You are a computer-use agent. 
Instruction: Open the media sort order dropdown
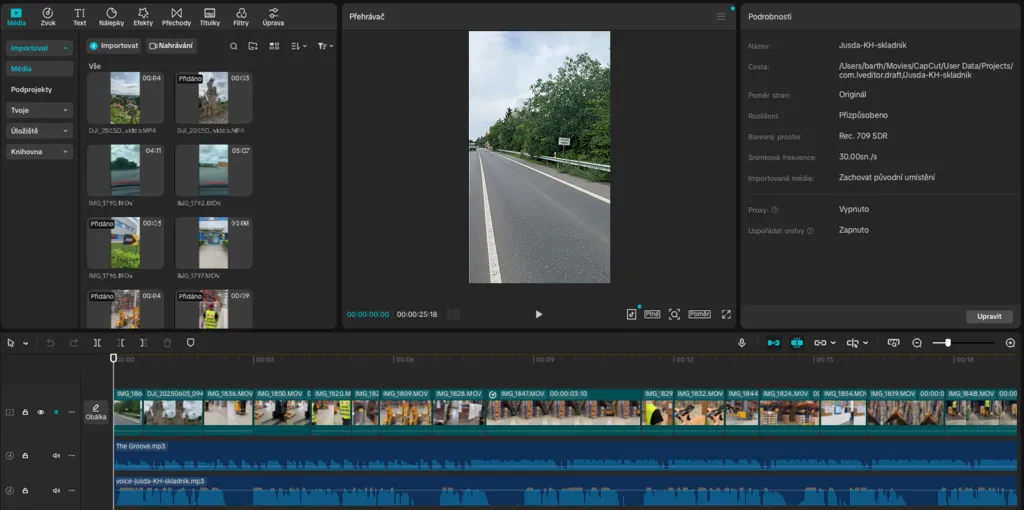pyautogui.click(x=298, y=46)
